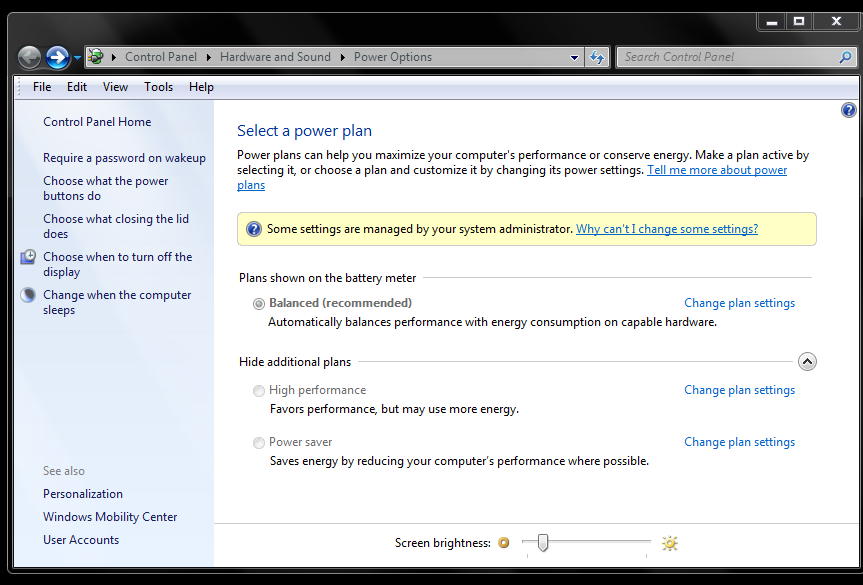Select the Power saver power plan

(258, 442)
